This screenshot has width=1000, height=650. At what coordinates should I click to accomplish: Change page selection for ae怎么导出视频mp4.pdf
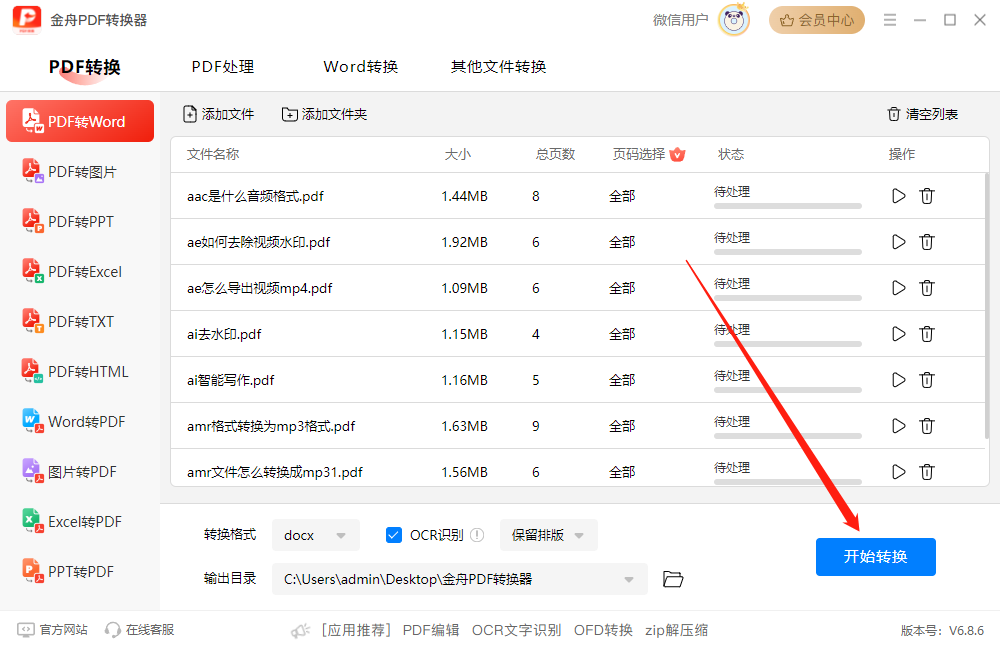point(622,288)
